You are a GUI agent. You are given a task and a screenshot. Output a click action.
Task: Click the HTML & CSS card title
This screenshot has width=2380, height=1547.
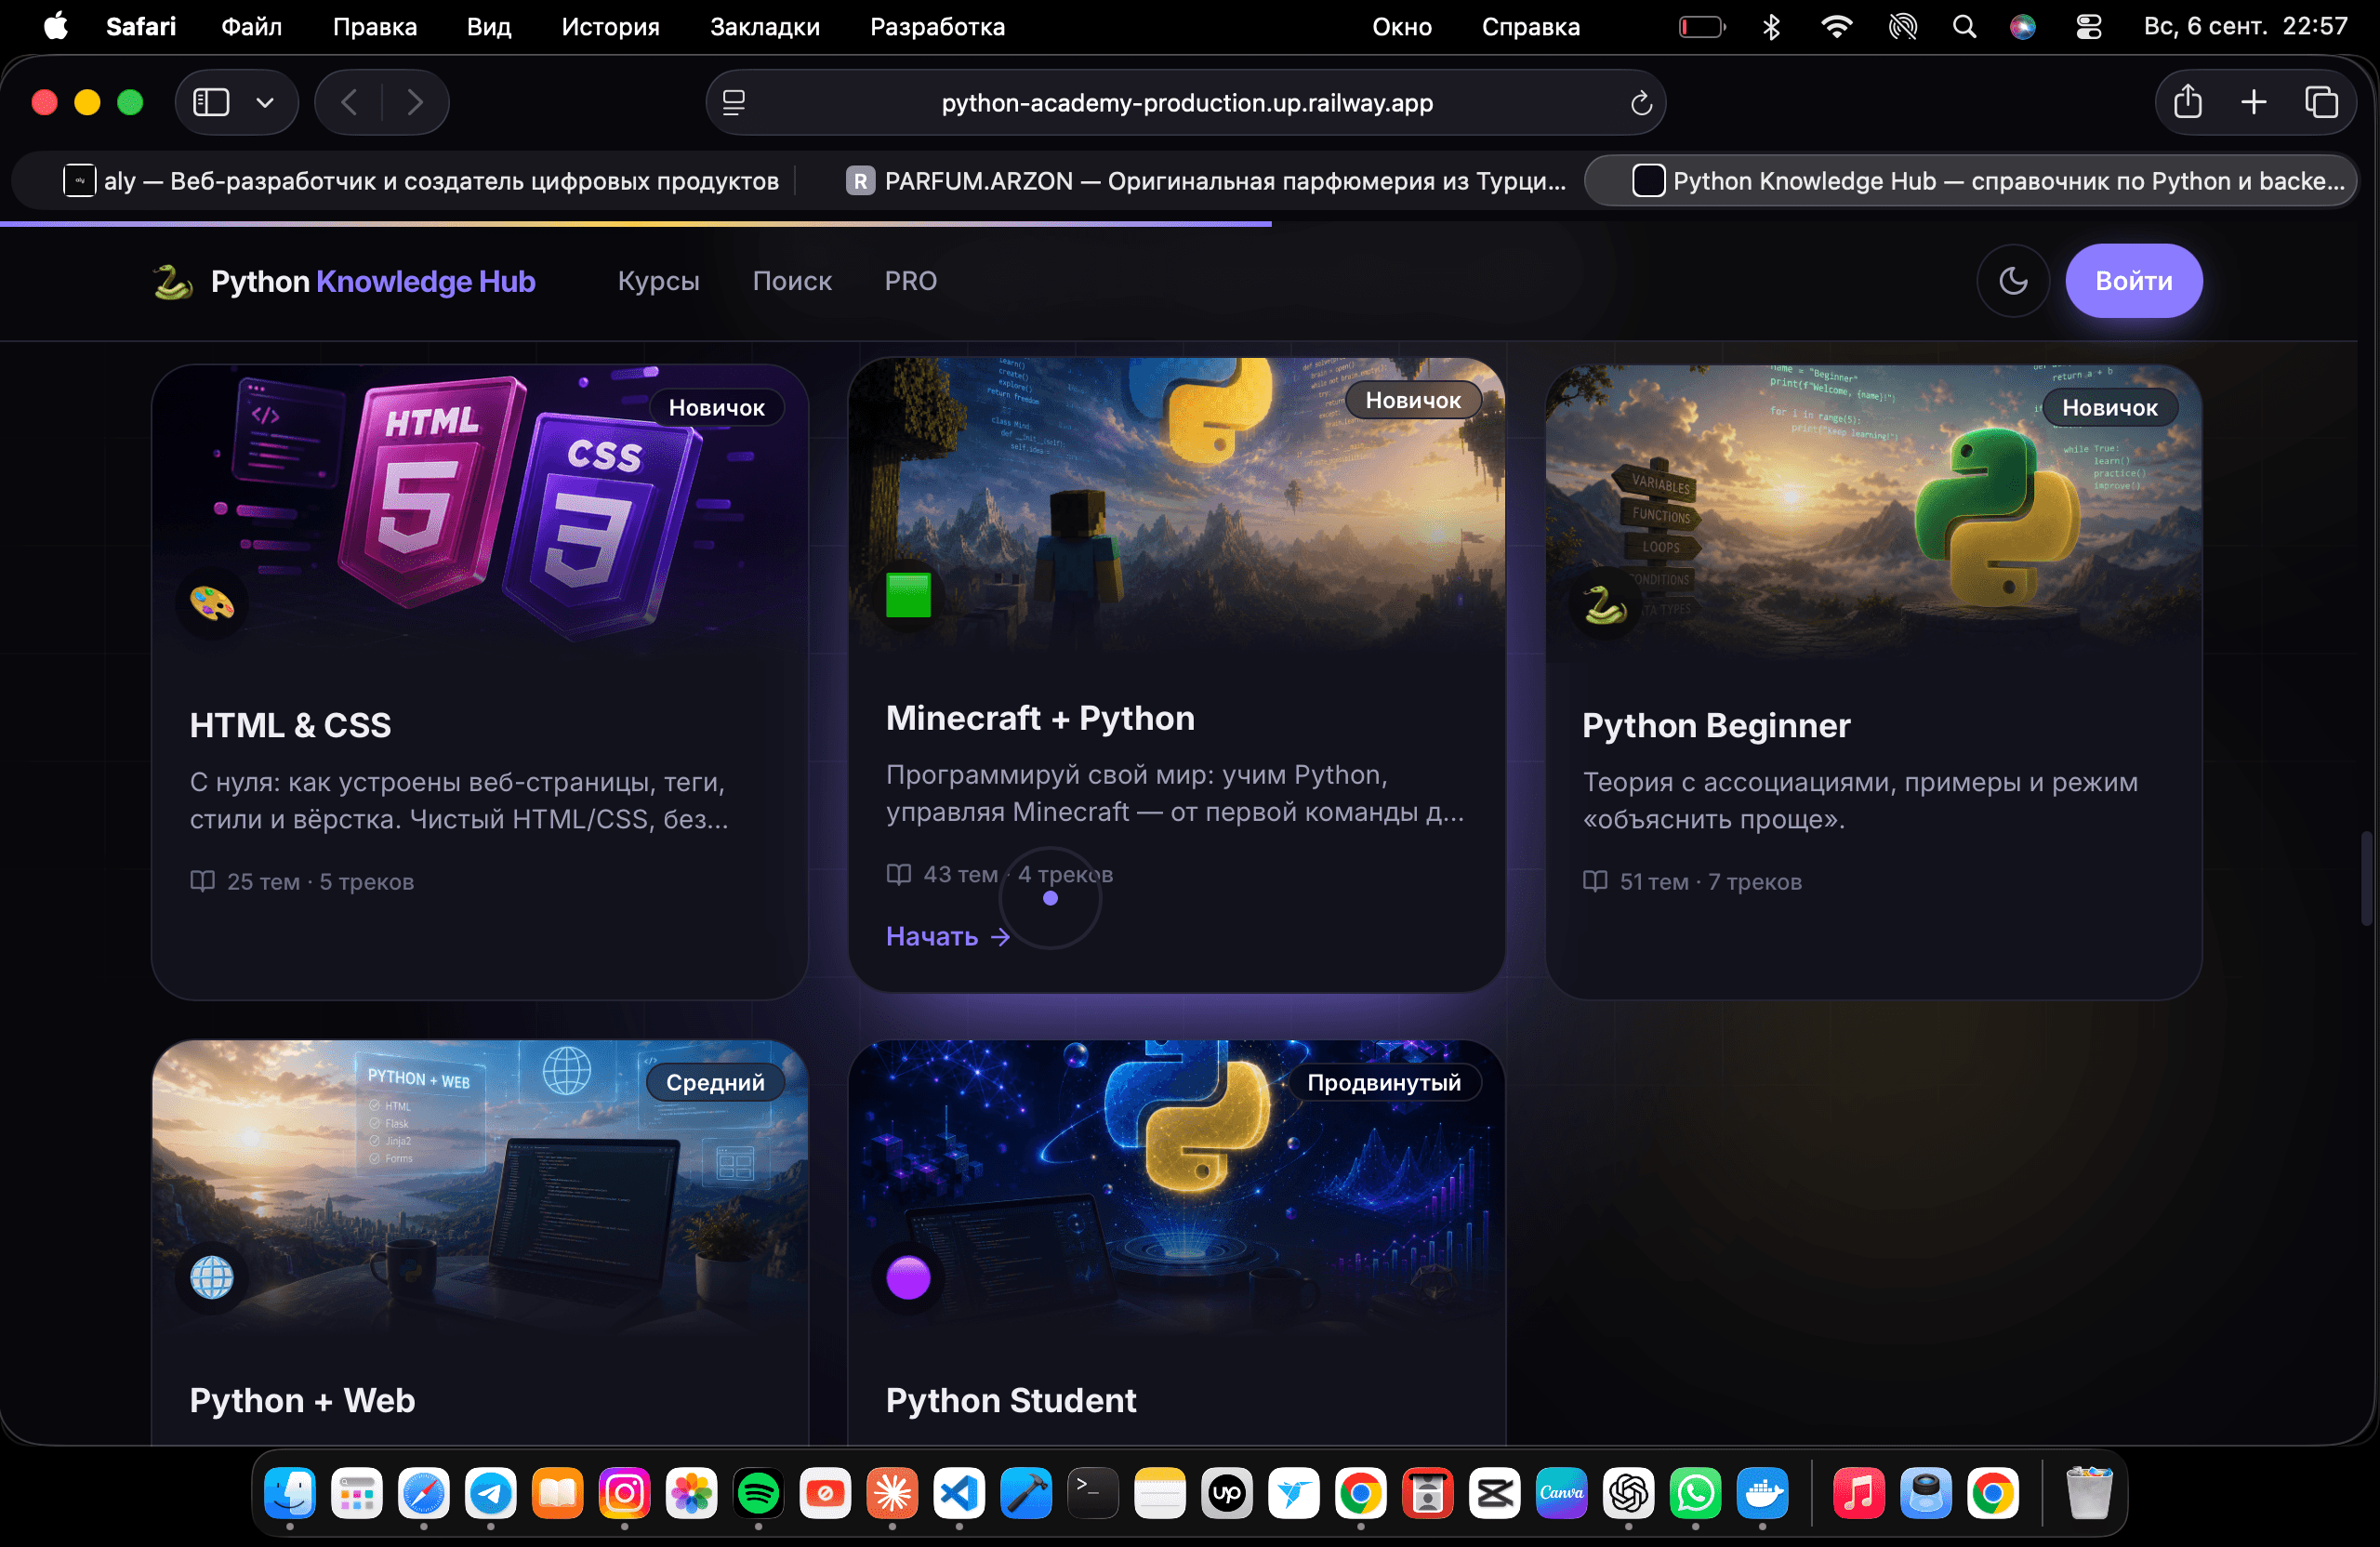(x=290, y=725)
